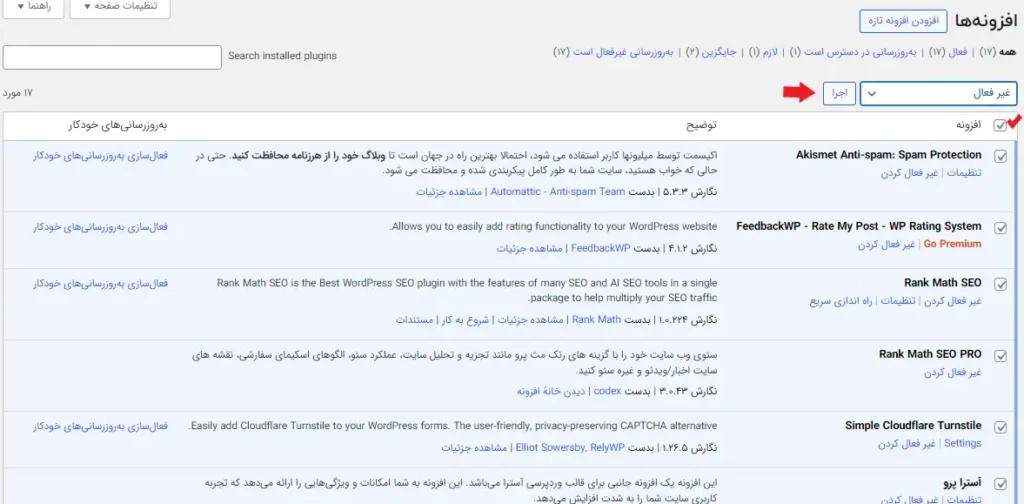The image size is (1024, 504).
Task: View Rank Math SEO plugin details
Action: pyautogui.click(x=530, y=319)
